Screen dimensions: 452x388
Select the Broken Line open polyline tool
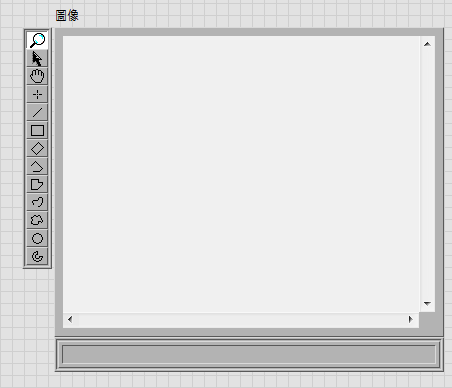(x=37, y=166)
